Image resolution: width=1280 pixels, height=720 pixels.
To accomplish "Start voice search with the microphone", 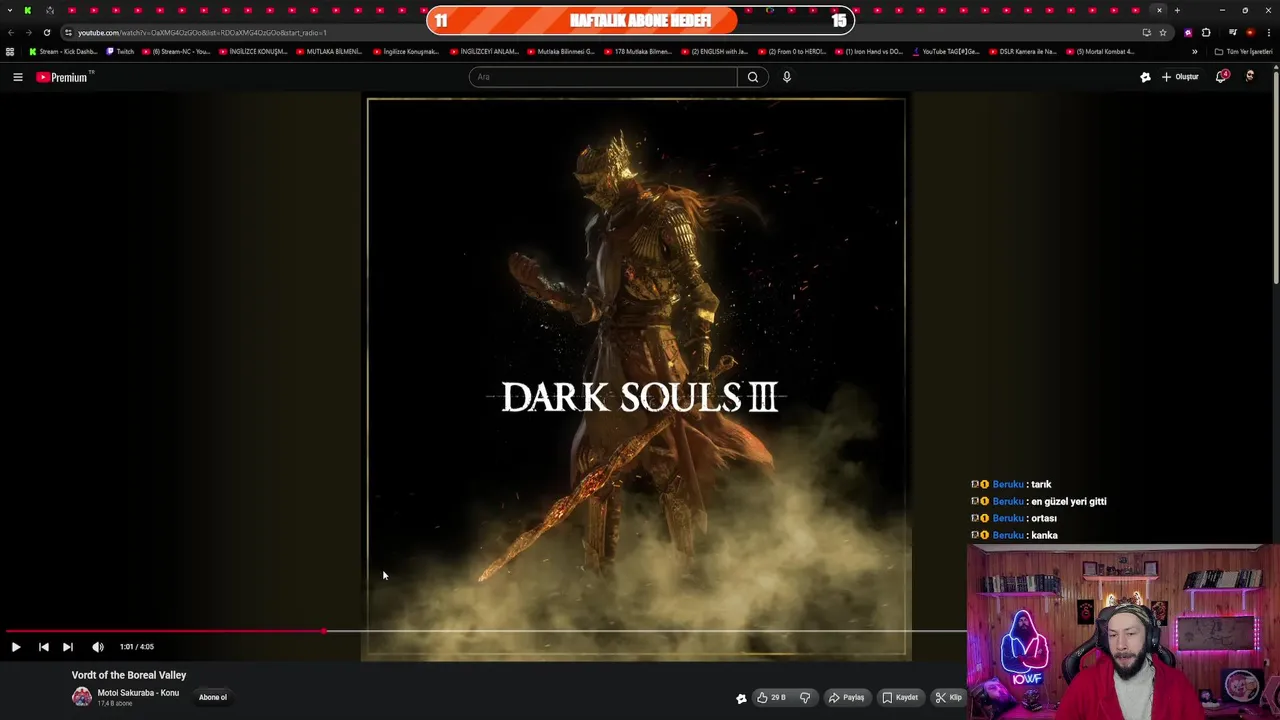I will (787, 77).
